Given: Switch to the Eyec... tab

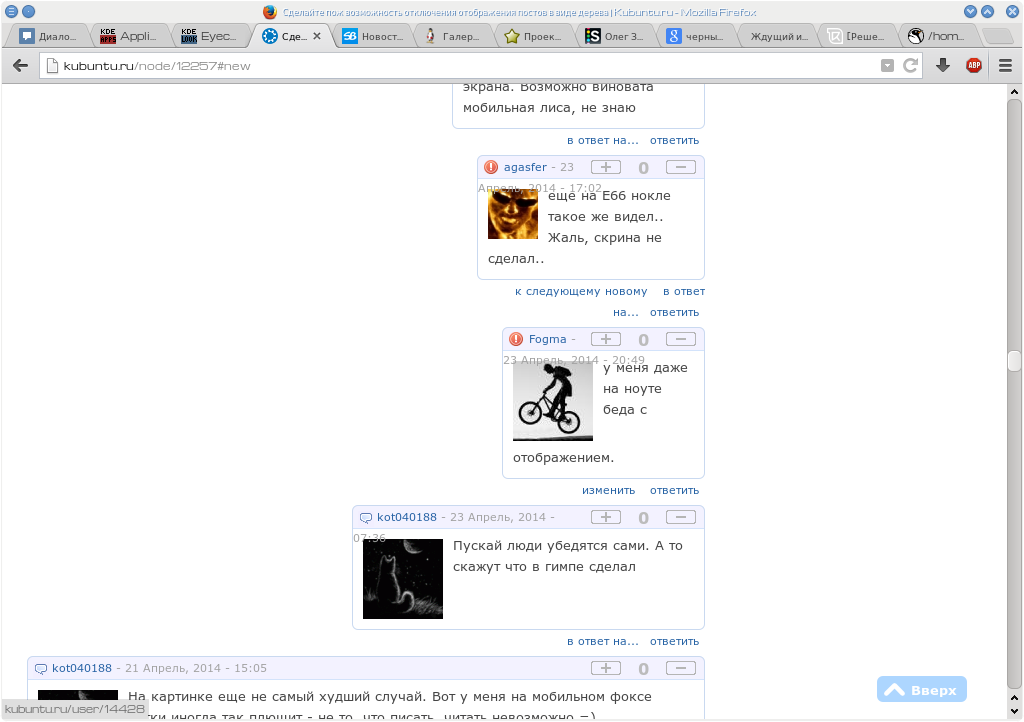Looking at the screenshot, I should 209,36.
